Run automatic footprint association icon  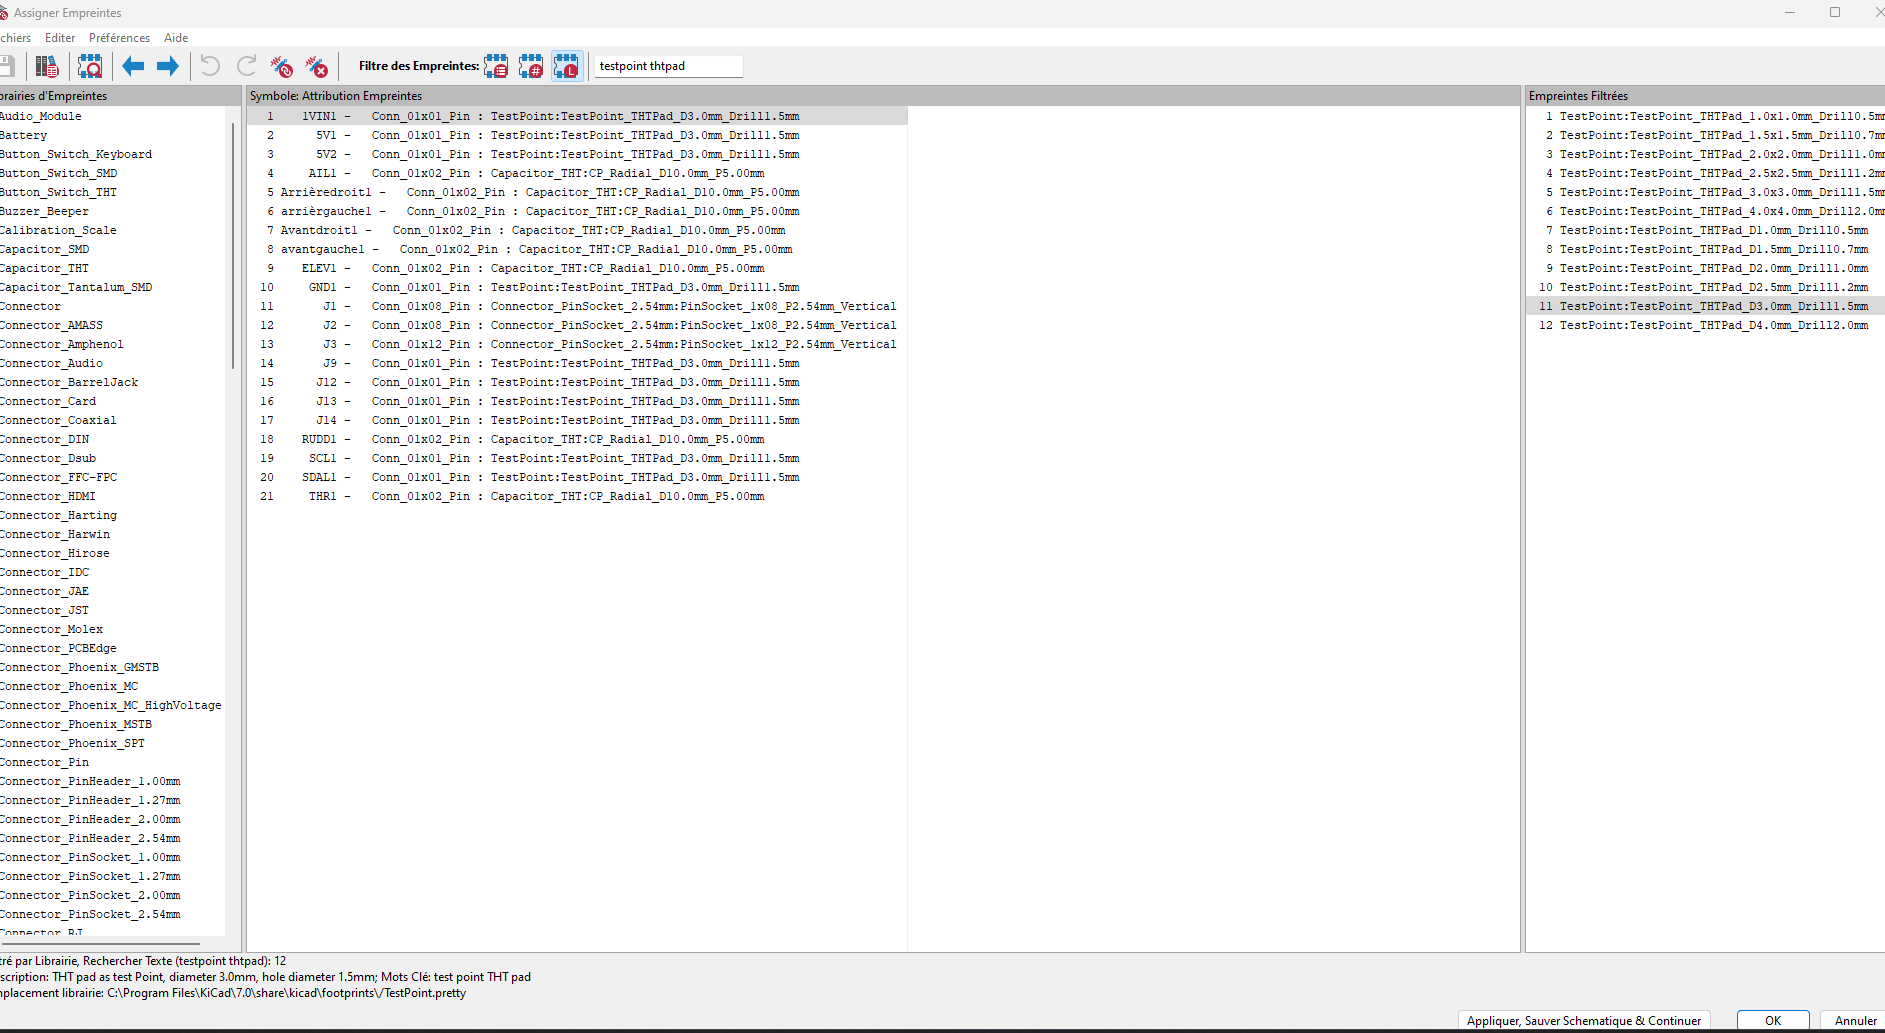tap(282, 67)
